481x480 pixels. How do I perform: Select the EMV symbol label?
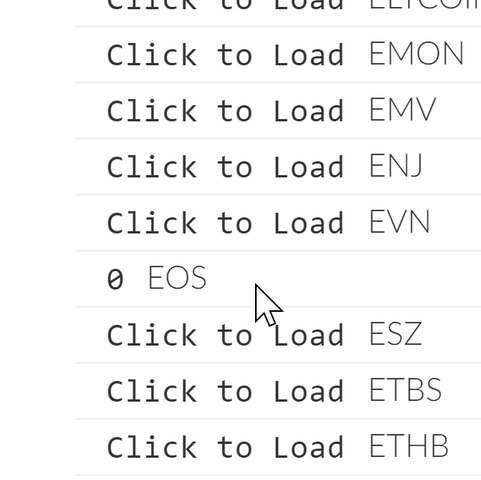pos(403,110)
